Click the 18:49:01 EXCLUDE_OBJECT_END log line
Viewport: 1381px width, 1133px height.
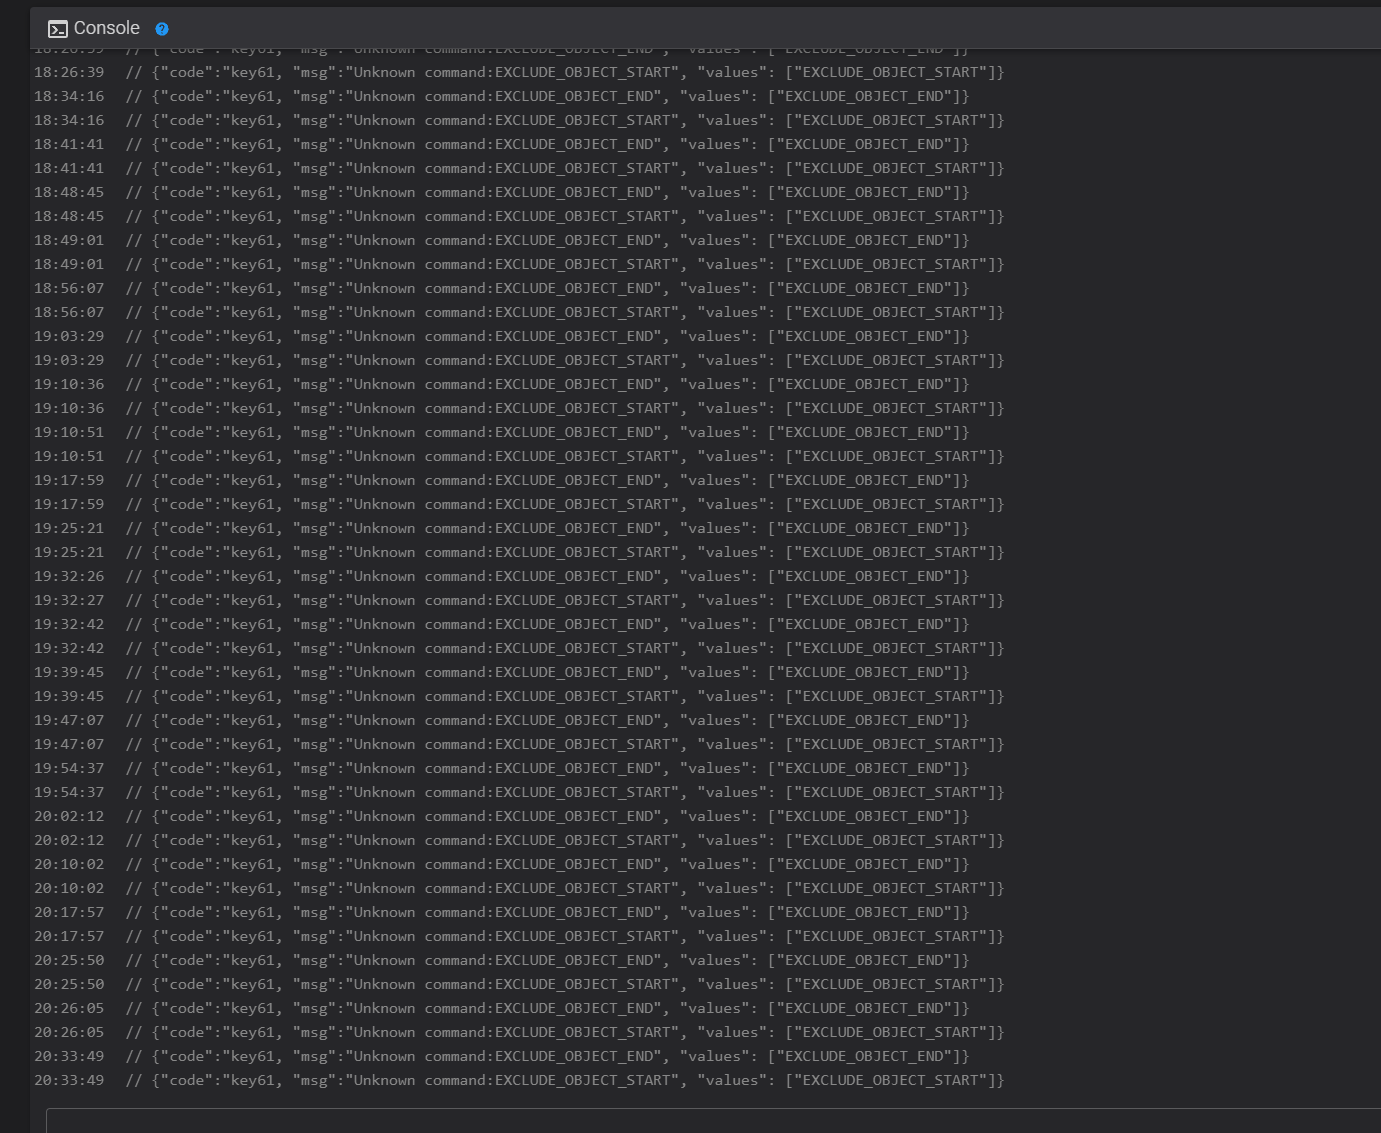pos(500,240)
